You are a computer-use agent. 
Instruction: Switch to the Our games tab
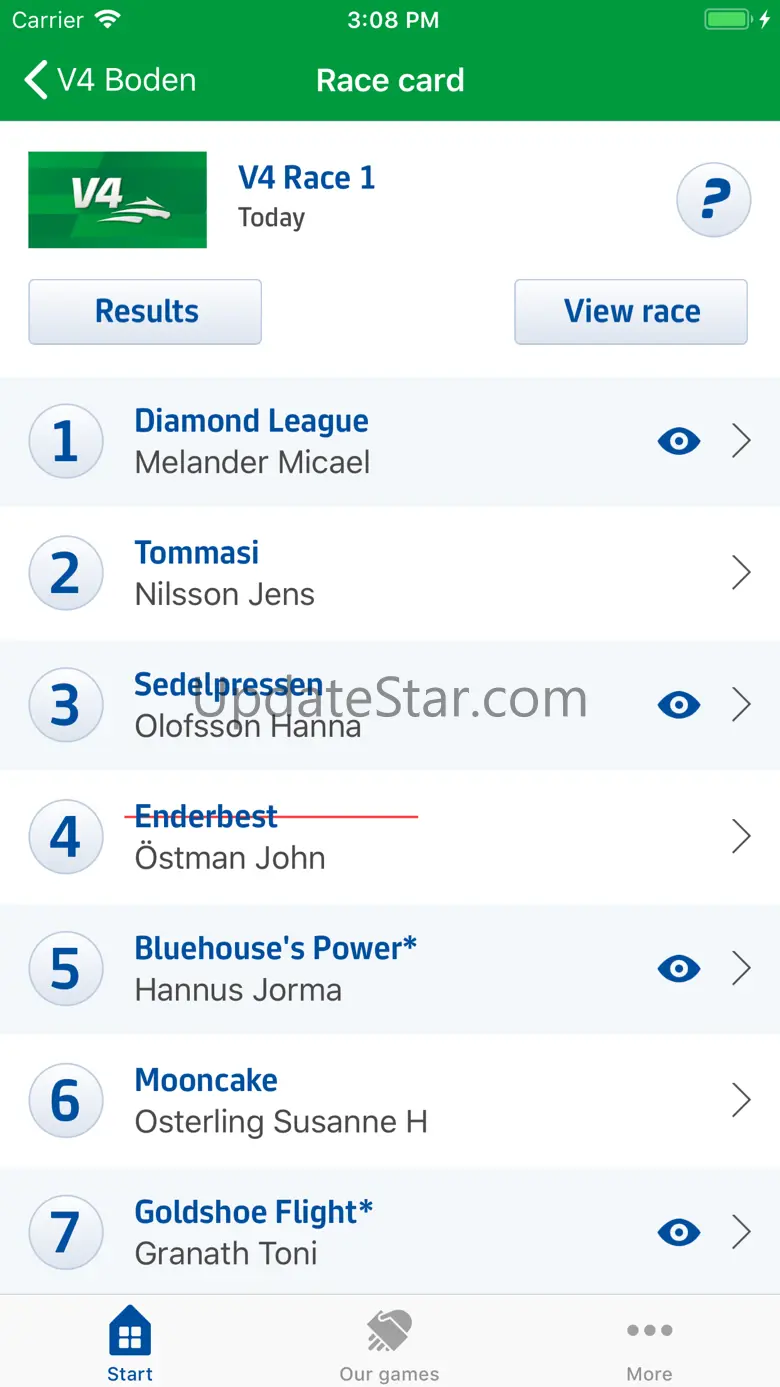pyautogui.click(x=389, y=1343)
